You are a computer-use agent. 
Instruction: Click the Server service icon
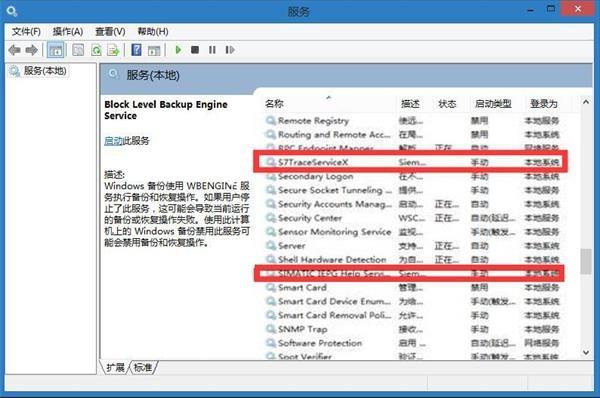tap(271, 246)
